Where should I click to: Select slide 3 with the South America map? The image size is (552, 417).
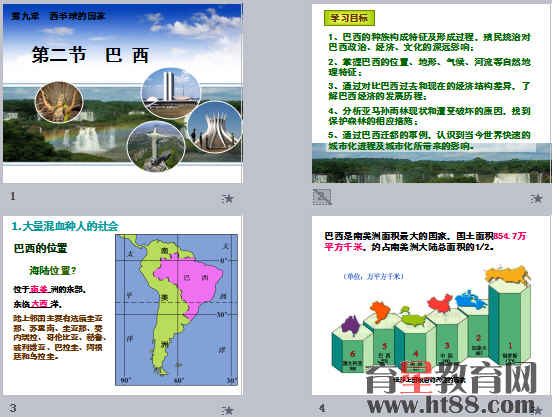(123, 305)
